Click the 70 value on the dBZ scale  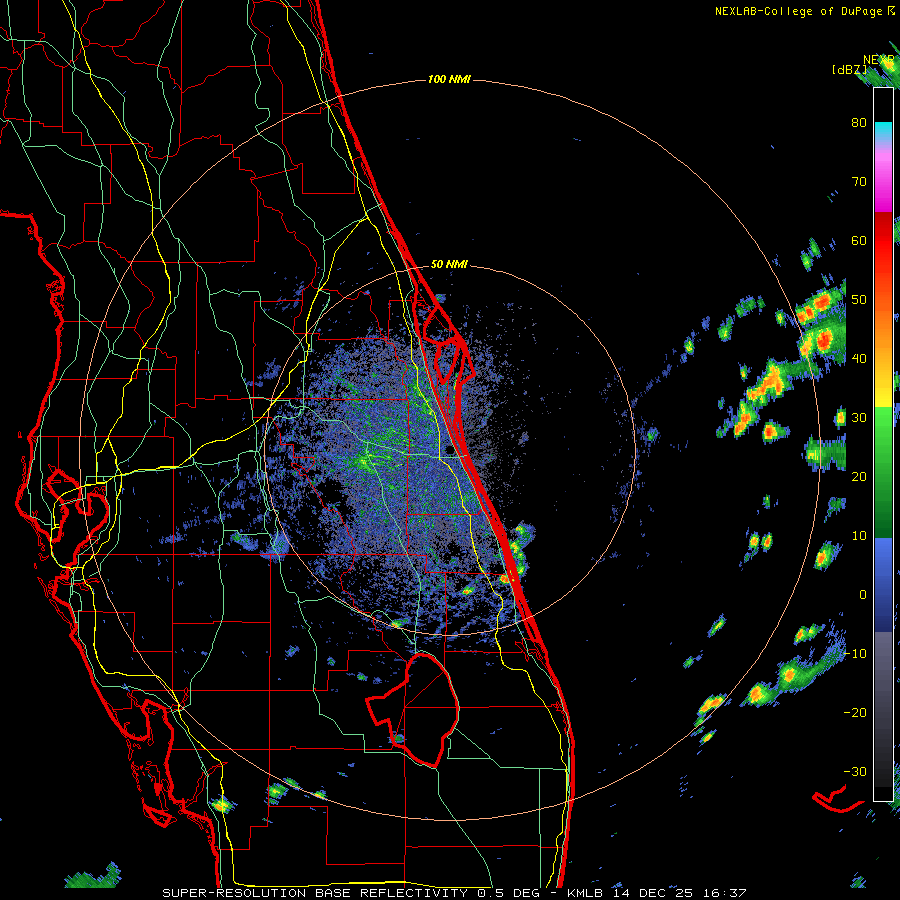tap(859, 182)
